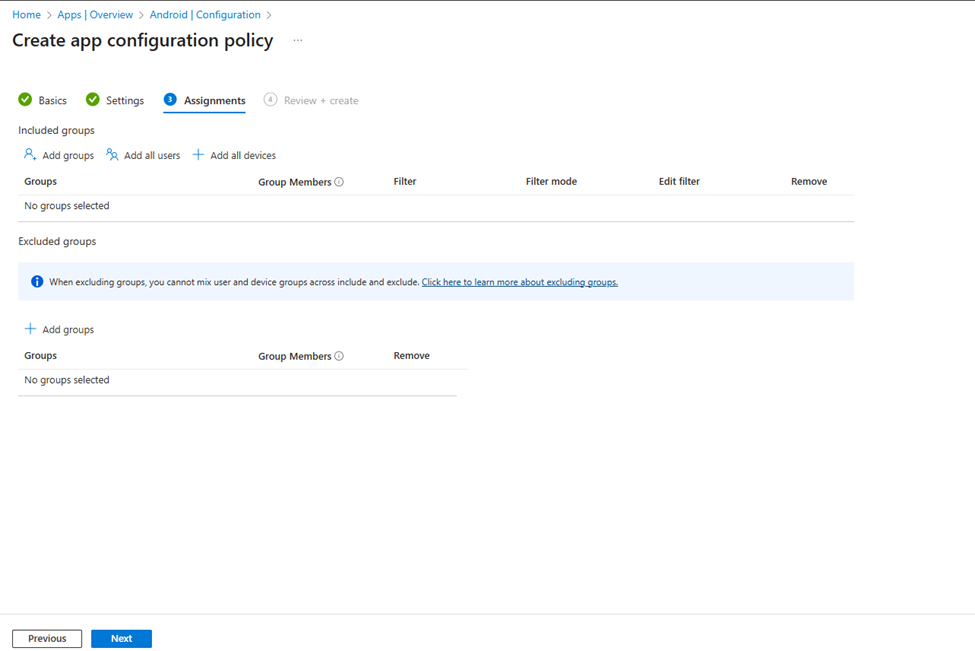Open Apps | Overview from the breadcrumb
The width and height of the screenshot is (975, 651).
click(95, 14)
